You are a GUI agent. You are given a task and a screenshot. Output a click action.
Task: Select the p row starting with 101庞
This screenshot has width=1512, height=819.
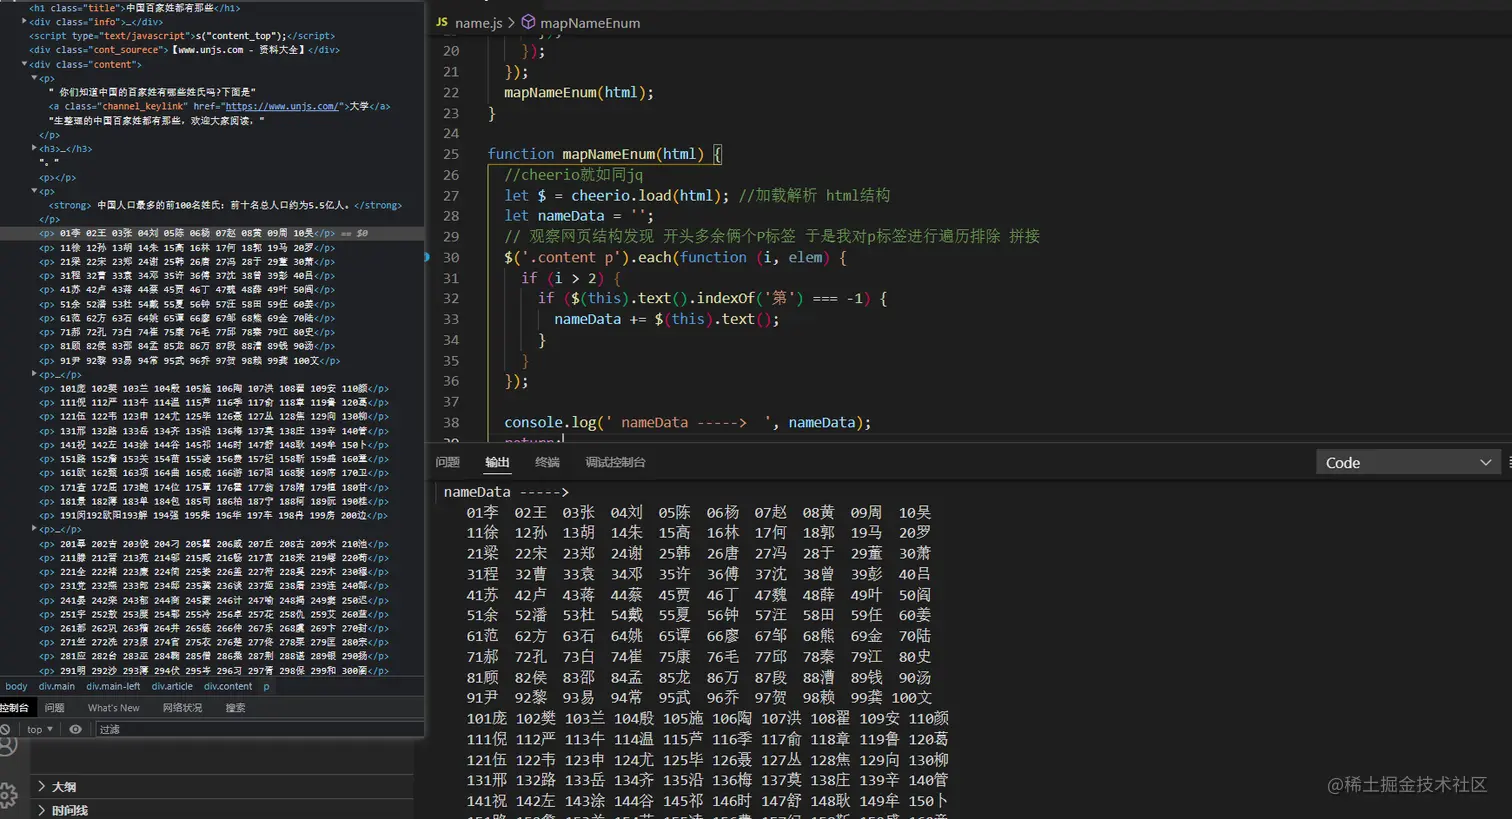coord(213,388)
